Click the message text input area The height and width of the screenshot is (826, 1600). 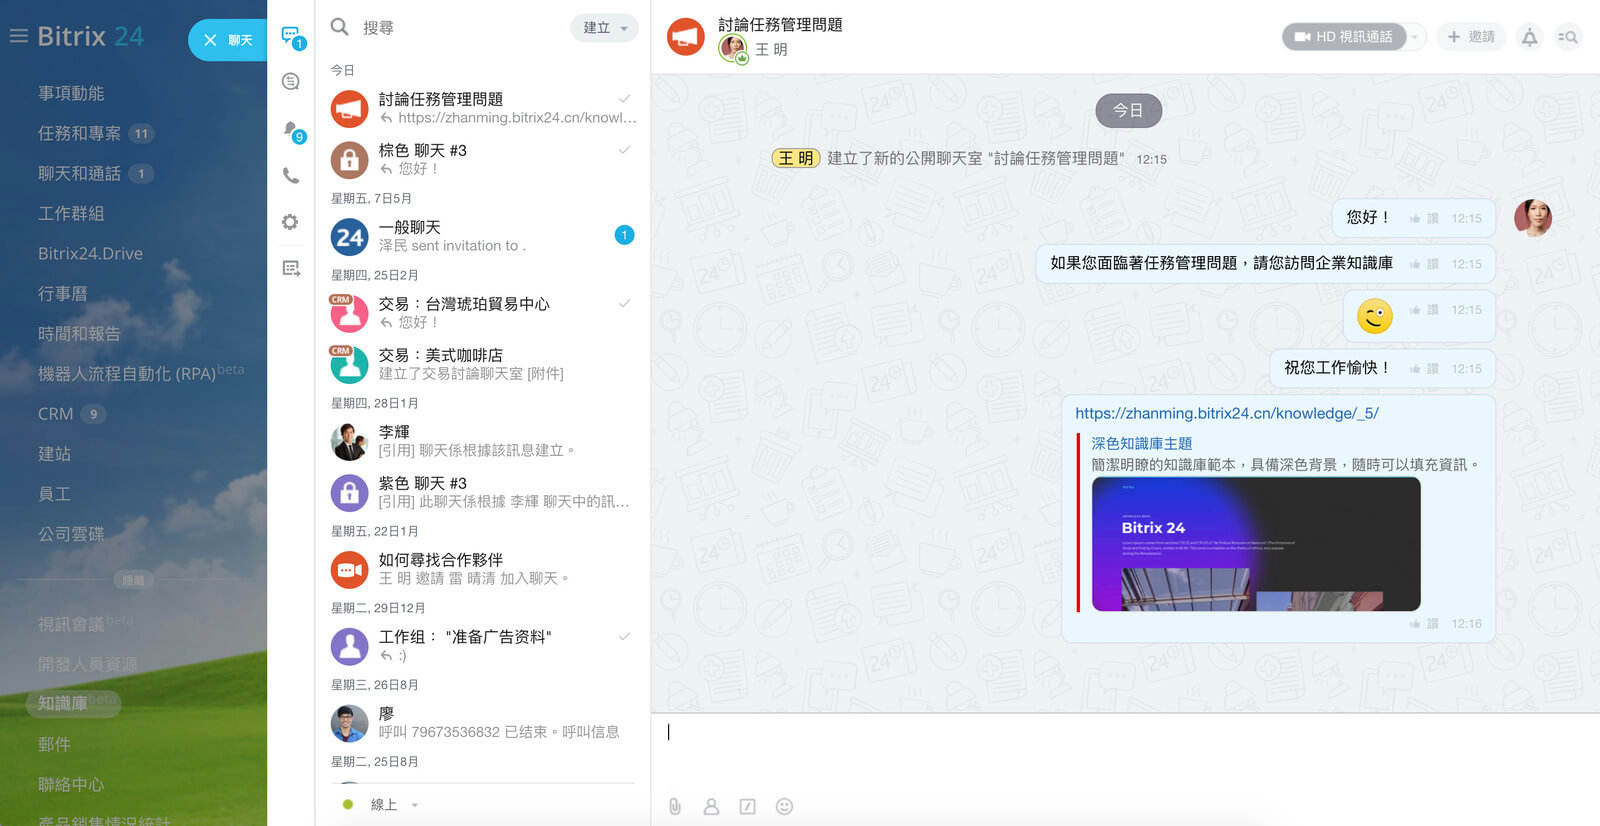[x=1125, y=750]
